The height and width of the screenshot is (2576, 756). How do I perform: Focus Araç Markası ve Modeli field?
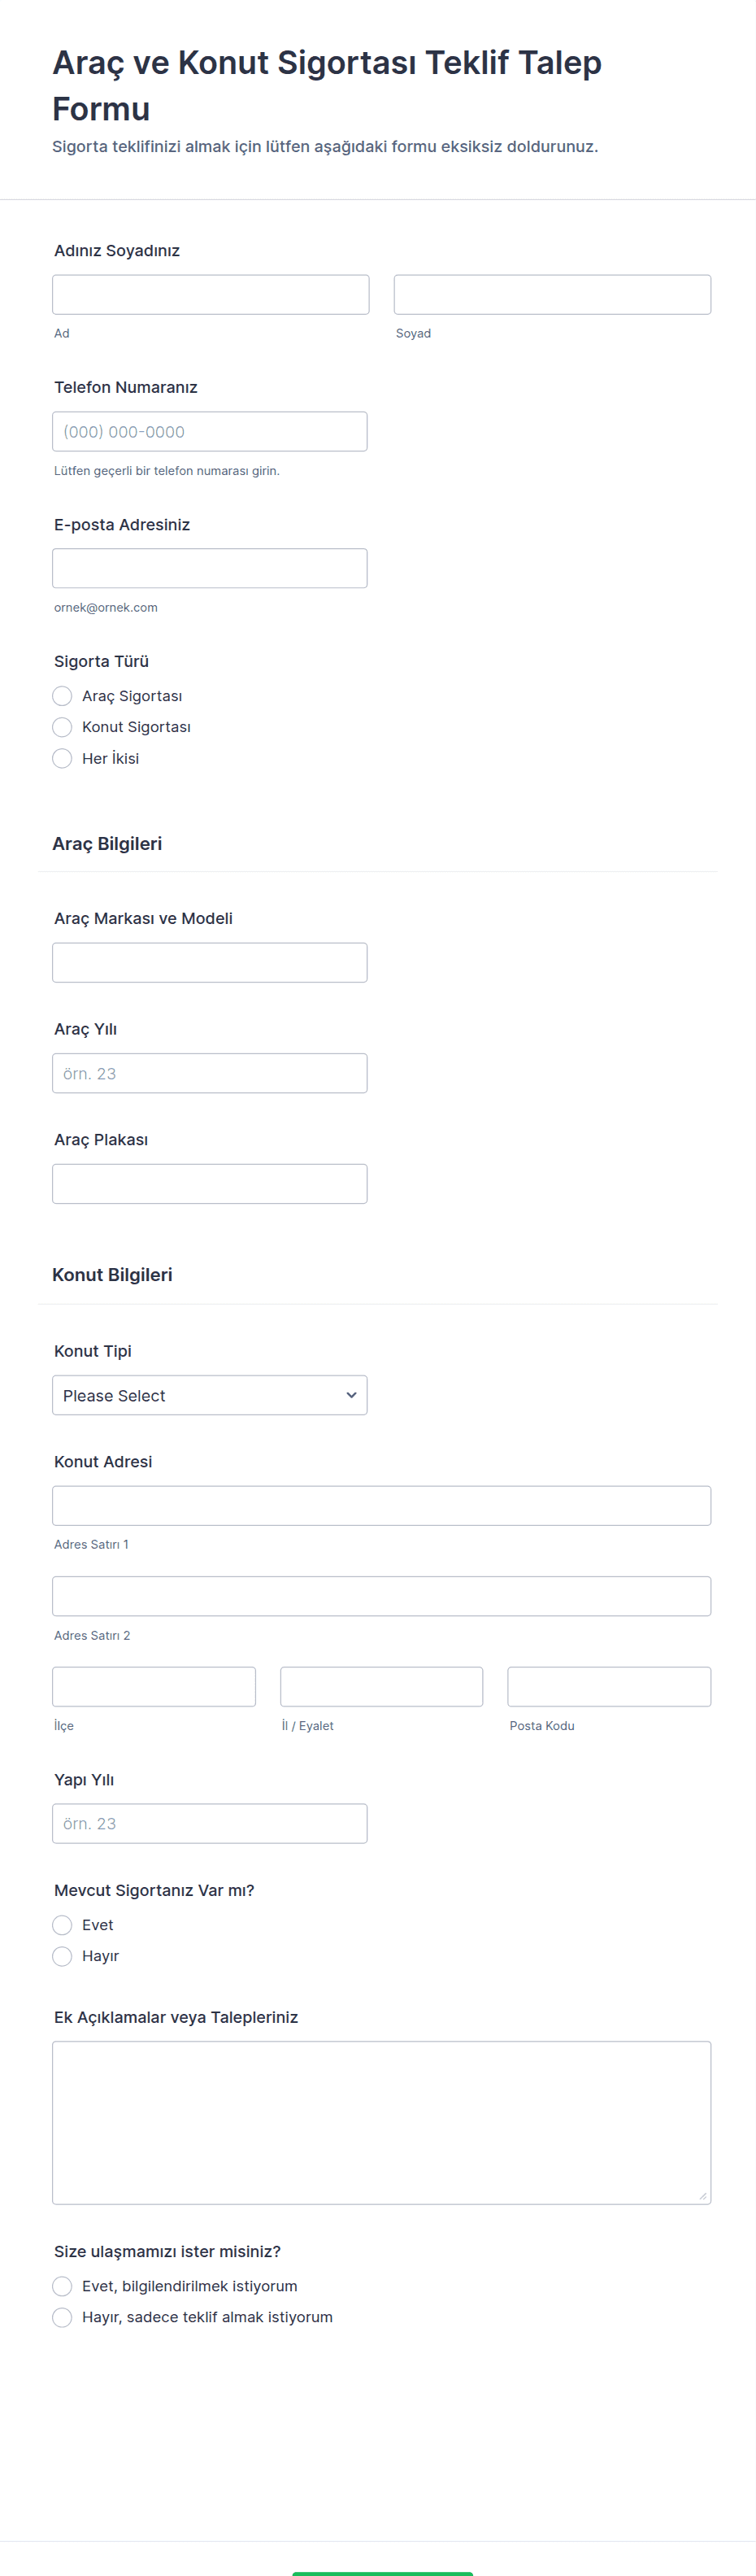209,962
